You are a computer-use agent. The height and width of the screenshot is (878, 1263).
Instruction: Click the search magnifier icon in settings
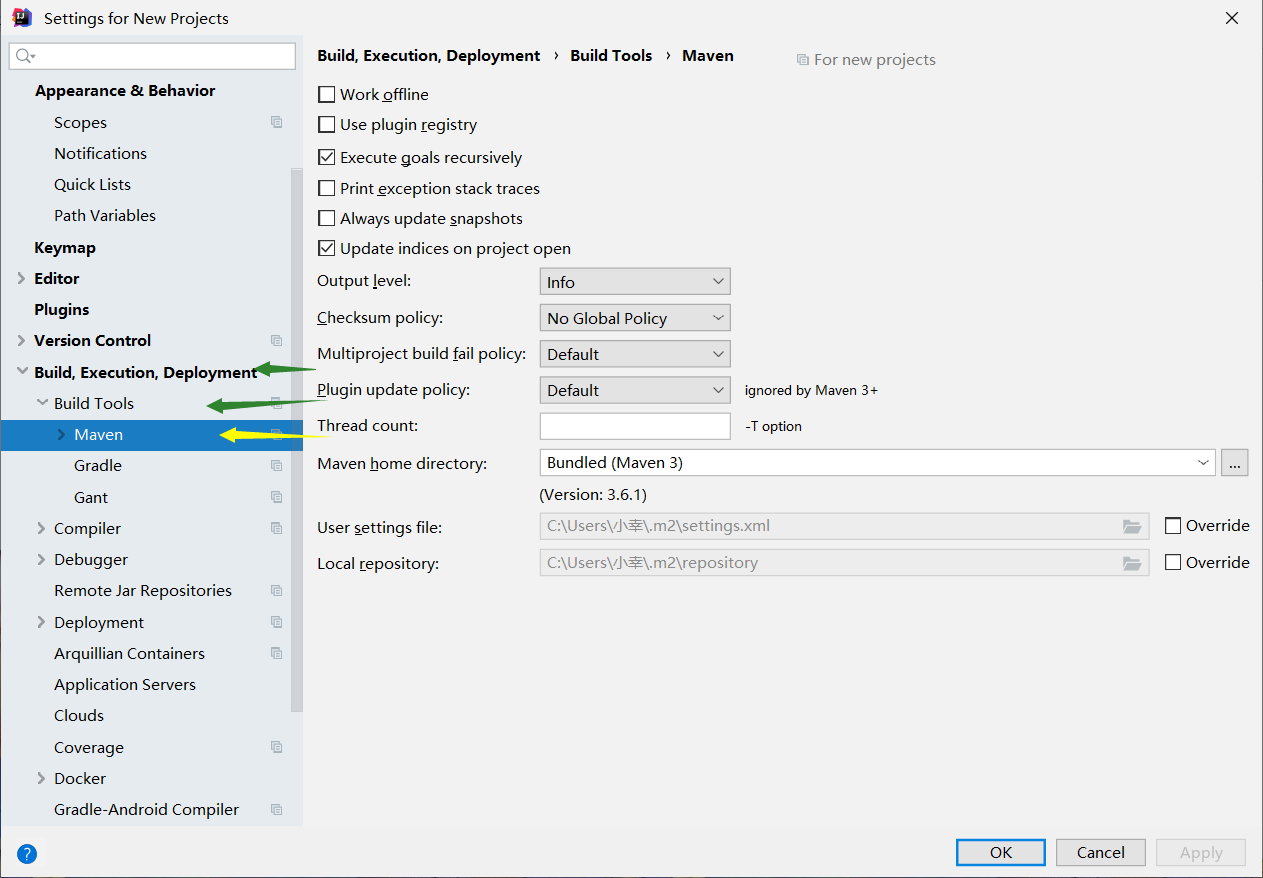[x=24, y=56]
